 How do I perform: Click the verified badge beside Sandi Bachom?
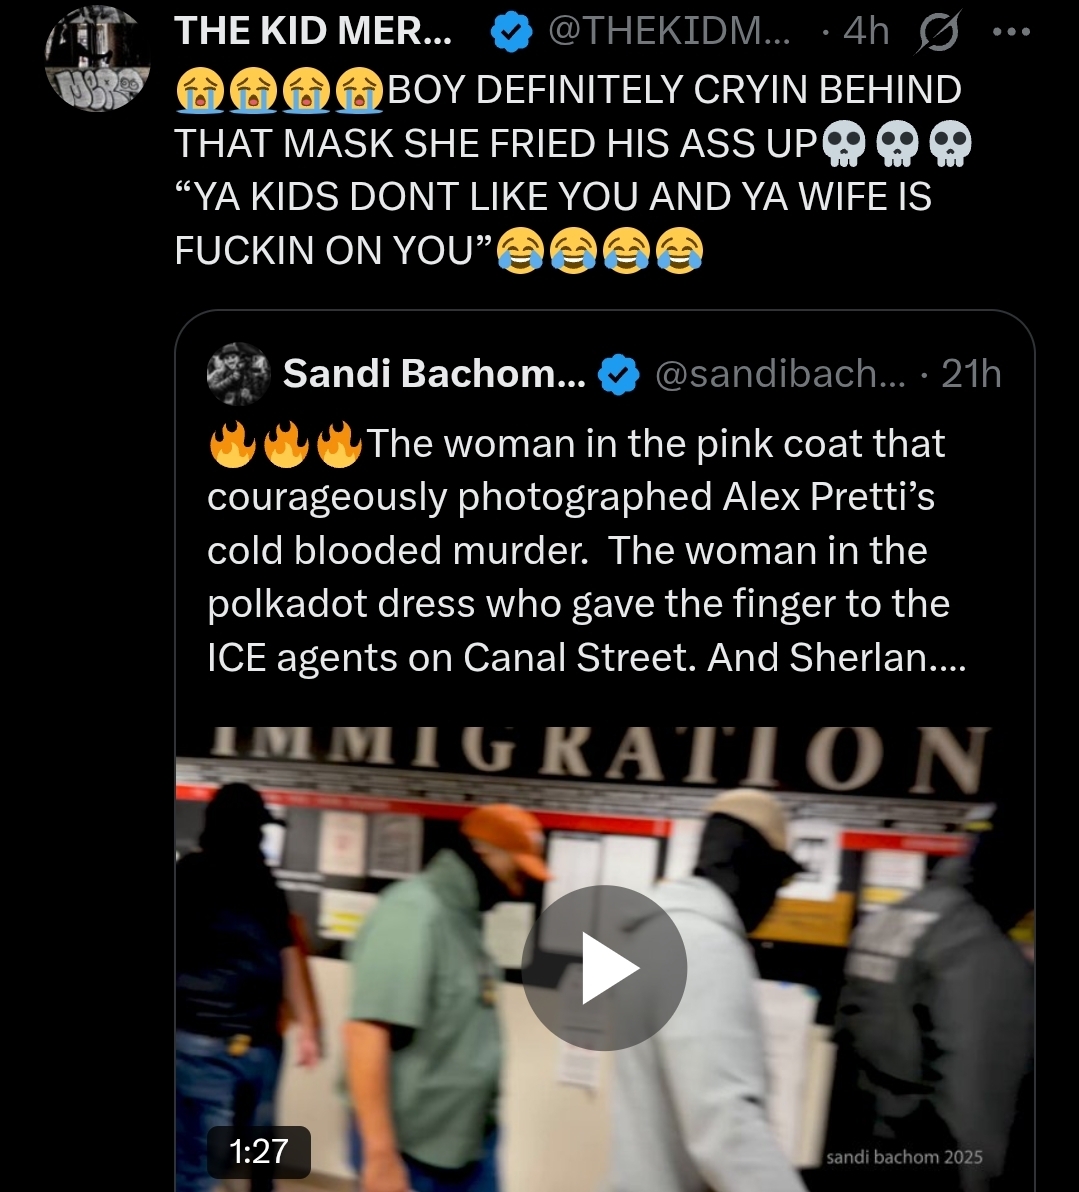(x=618, y=375)
